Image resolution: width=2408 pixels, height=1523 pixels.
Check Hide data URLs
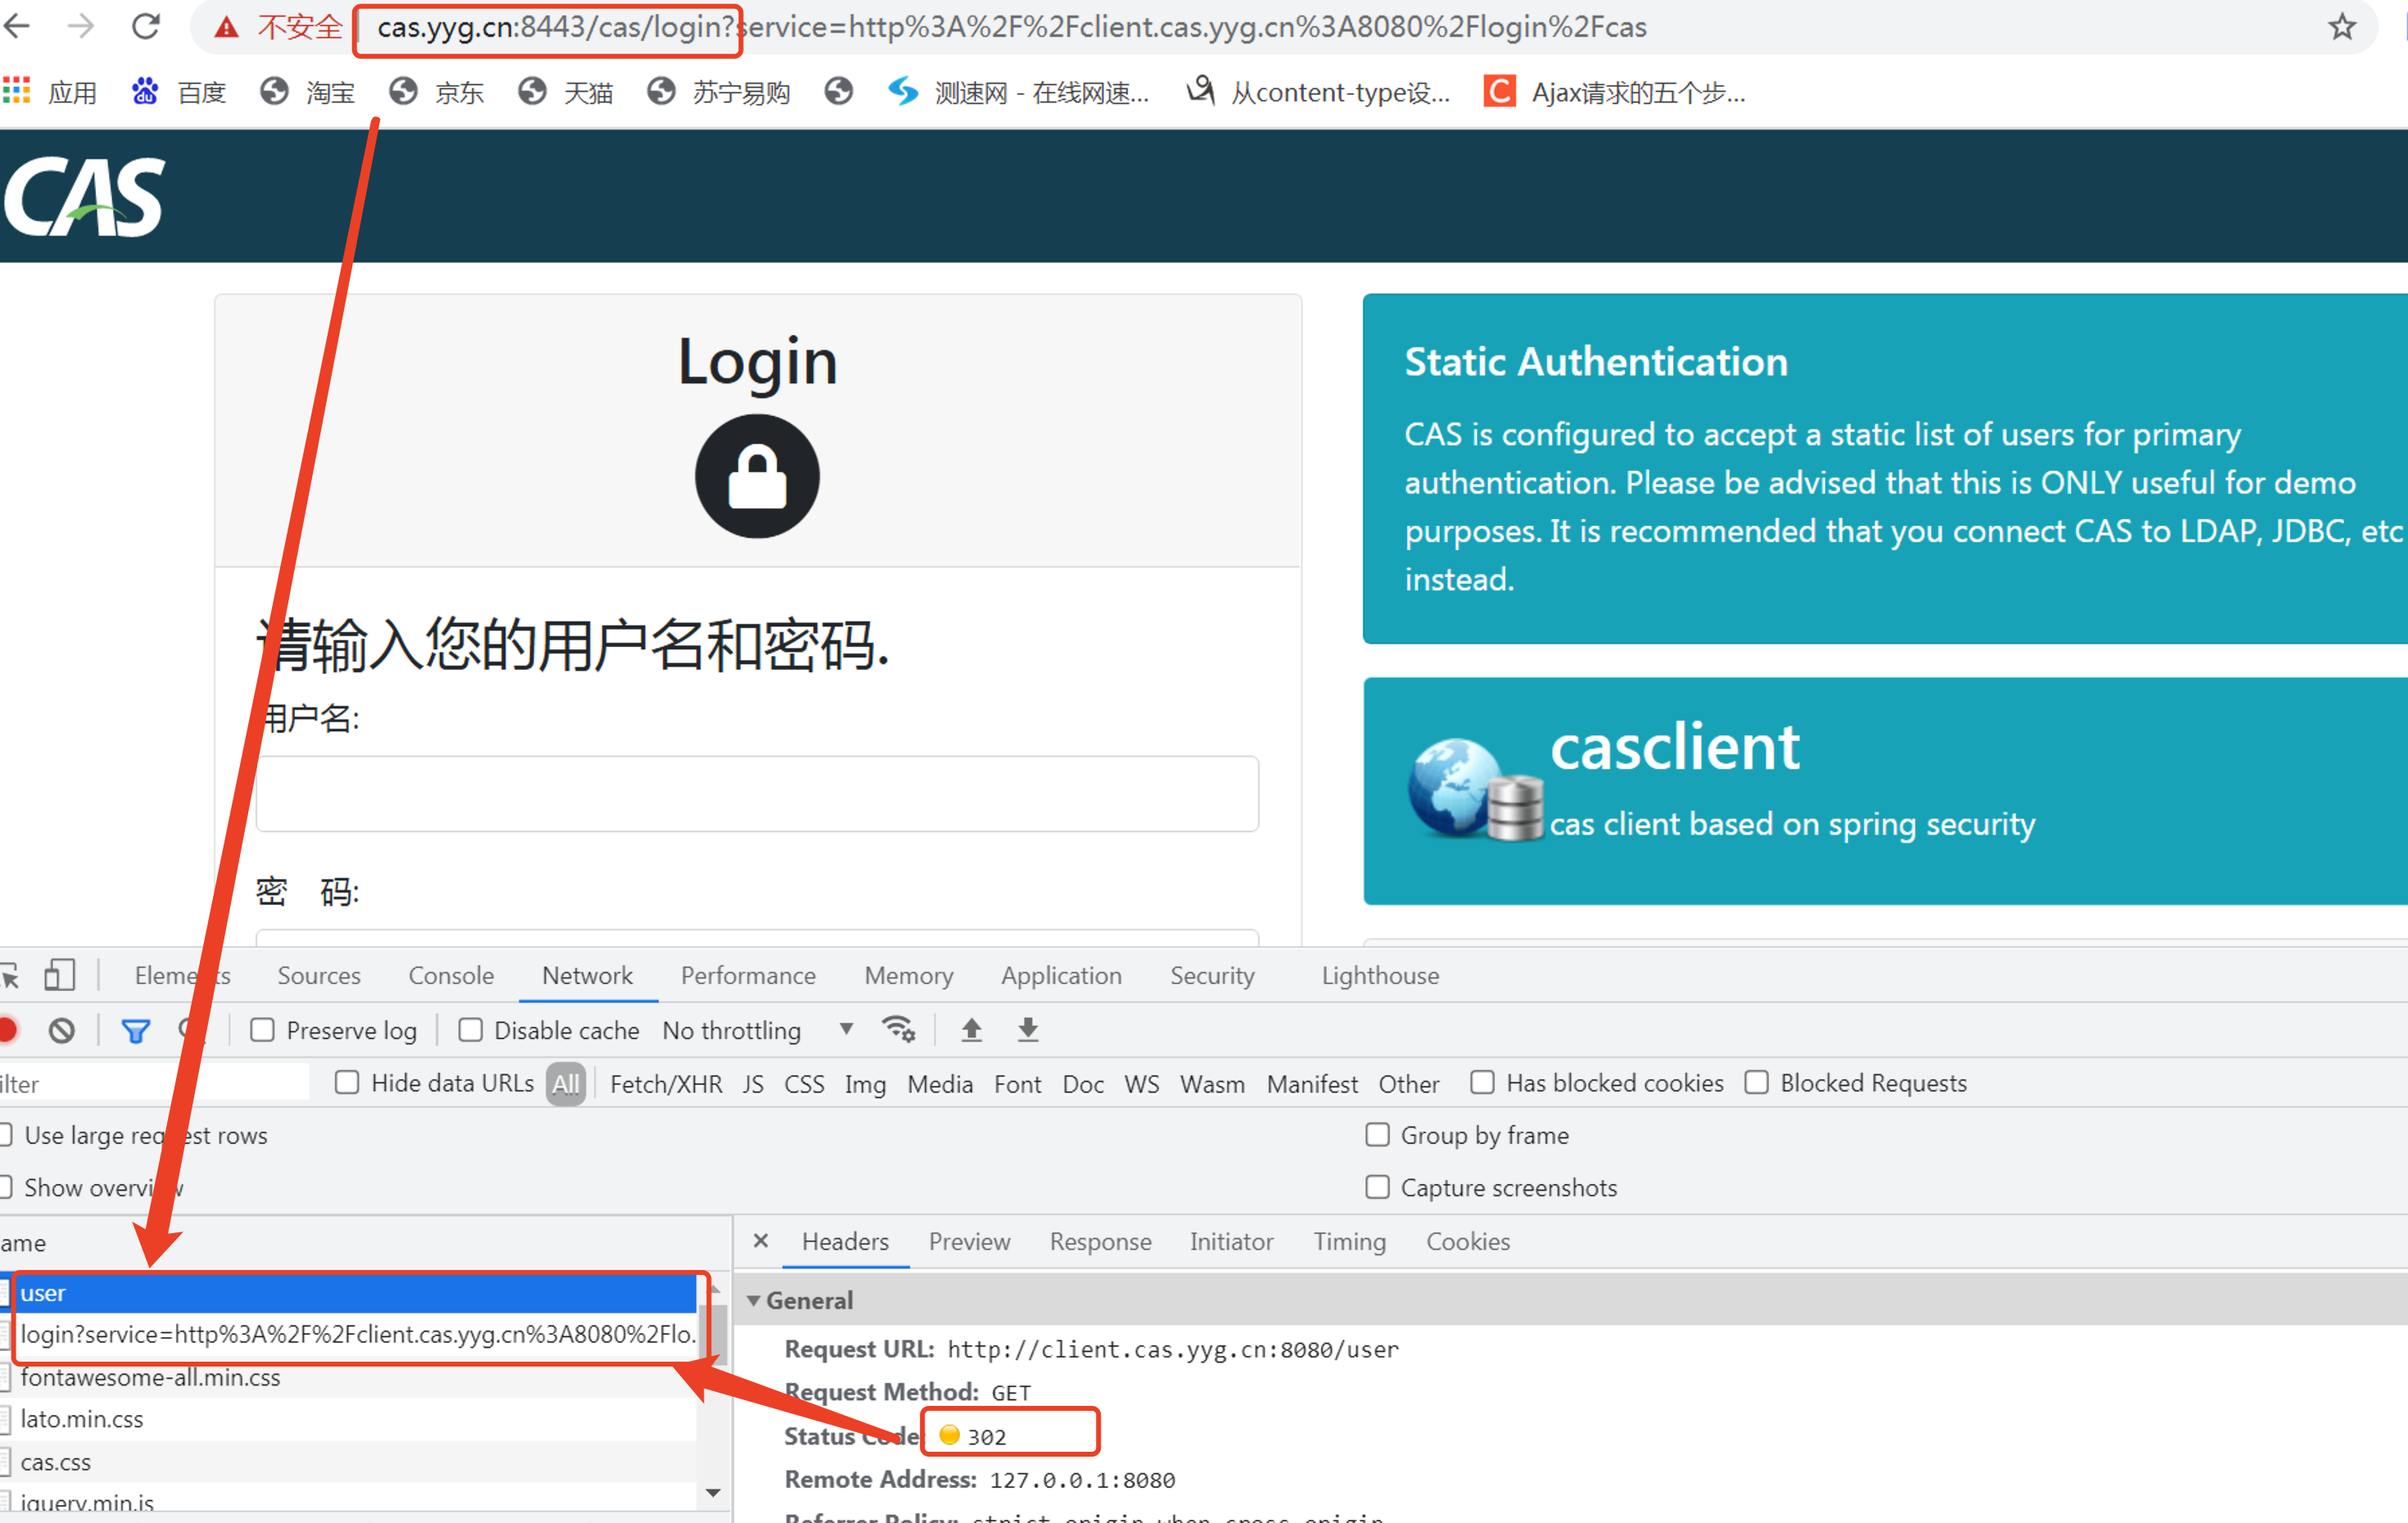(x=347, y=1082)
